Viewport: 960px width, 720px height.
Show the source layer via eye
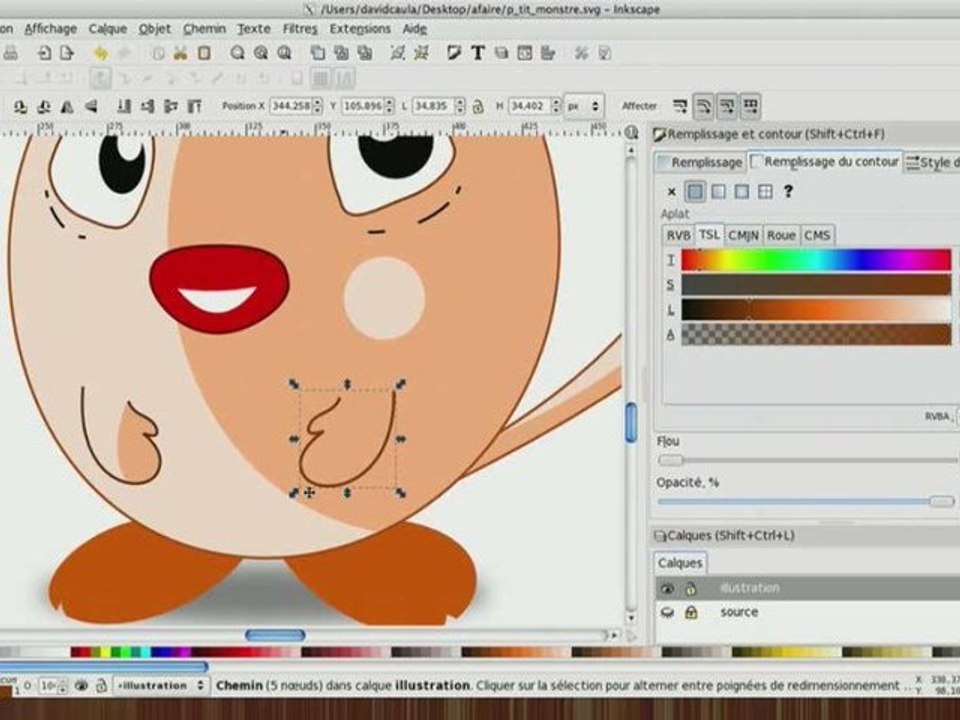[667, 612]
